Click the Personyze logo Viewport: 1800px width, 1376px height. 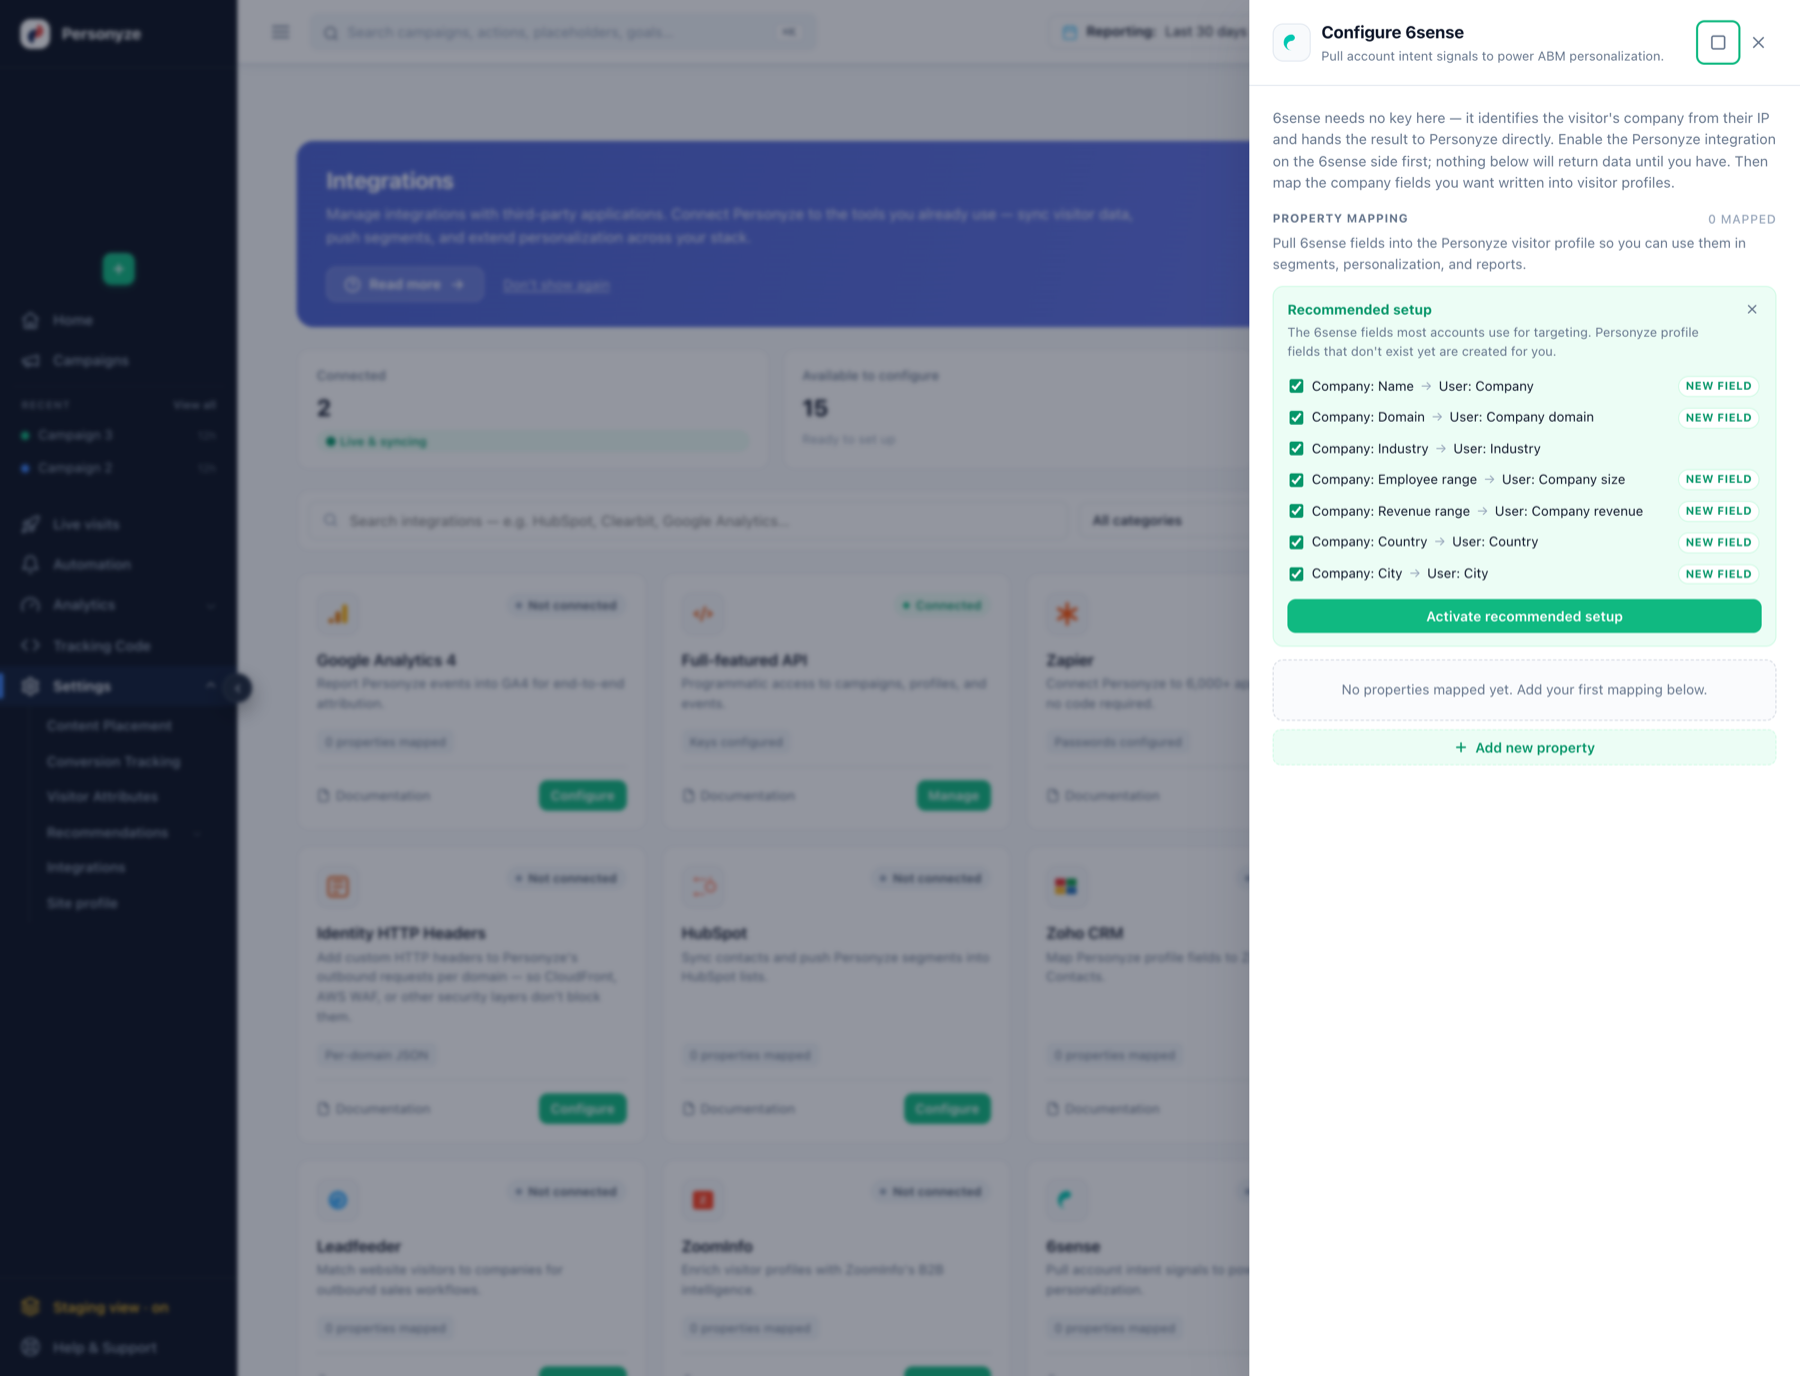[x=35, y=33]
